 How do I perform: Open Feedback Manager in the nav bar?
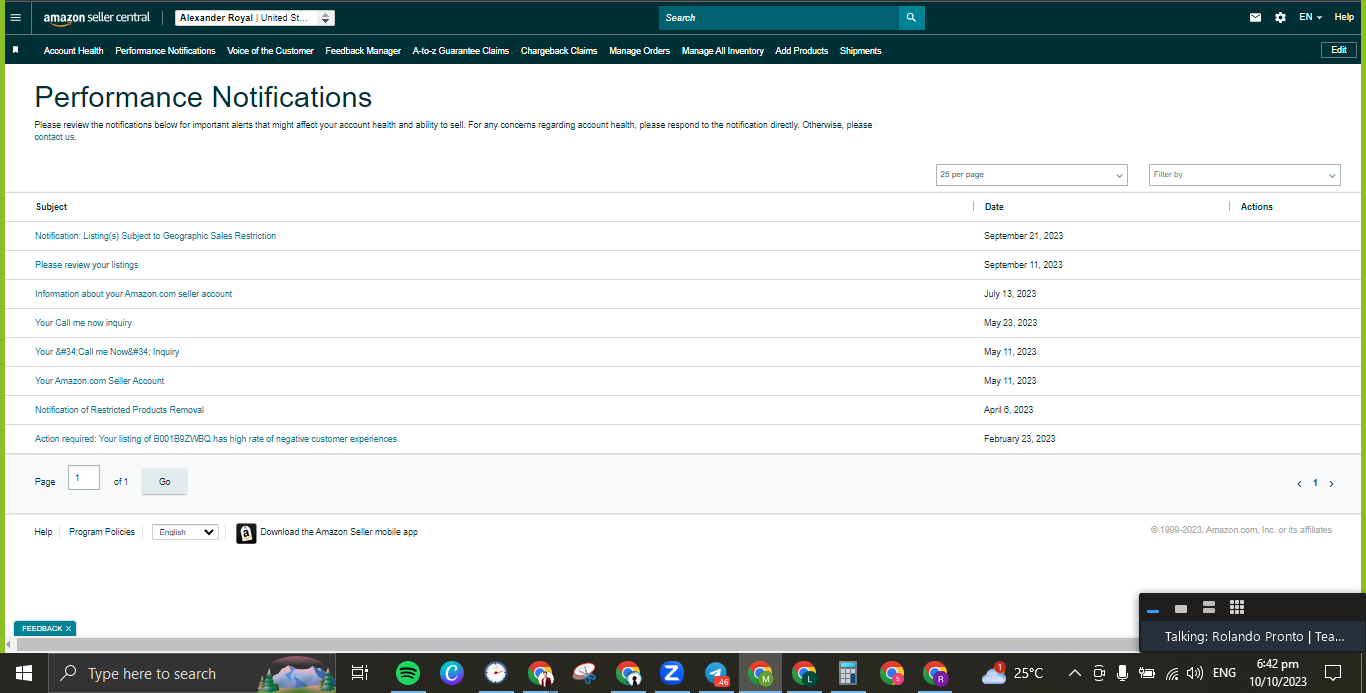coord(363,51)
